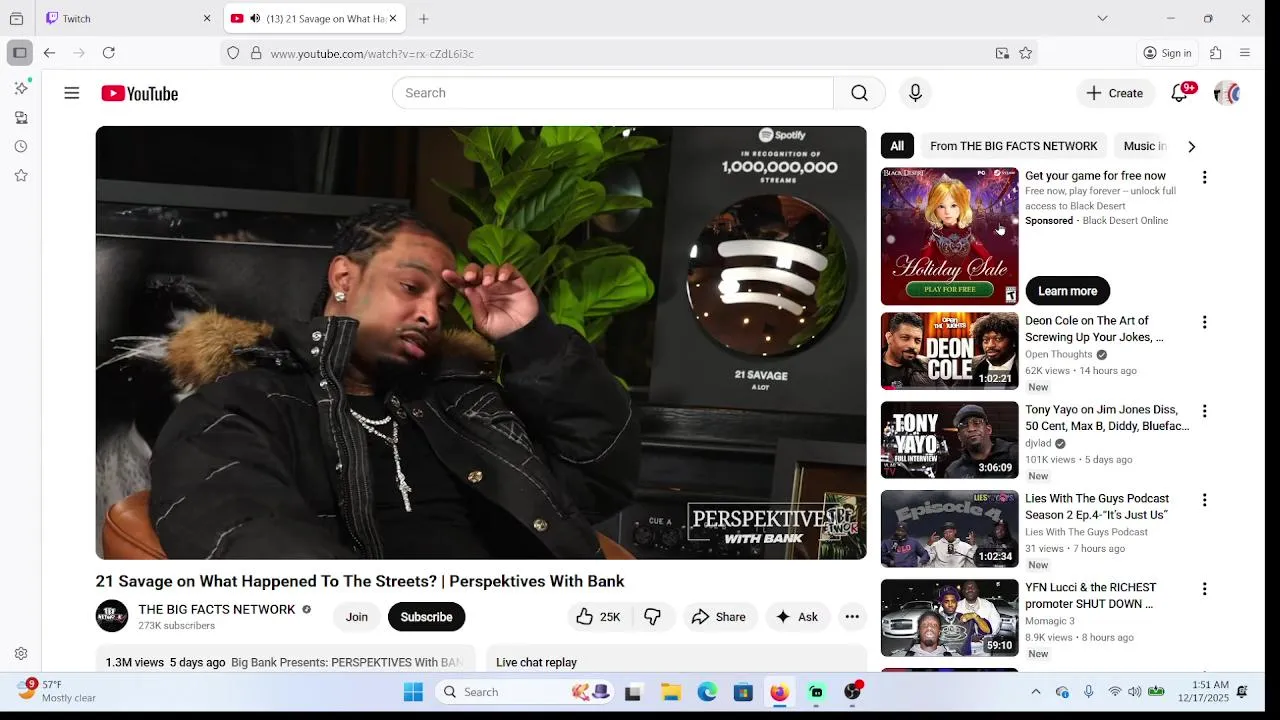Viewport: 1280px width, 720px height.
Task: Open Deon Cole video thumbnail
Action: pos(949,351)
